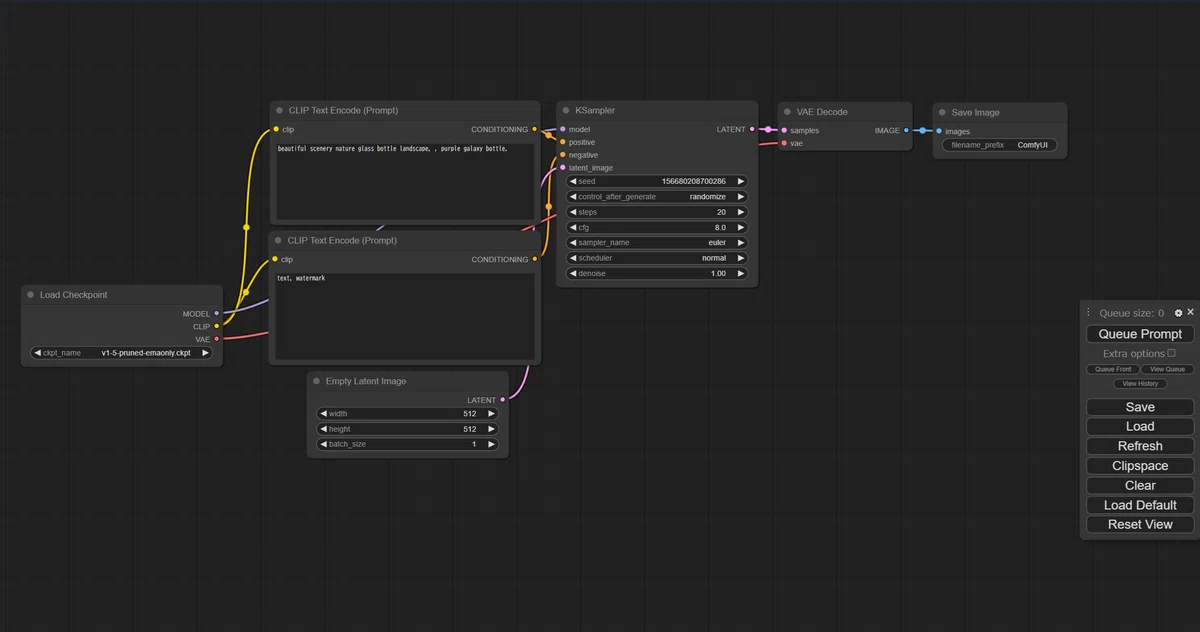Decrease width value with left arrow
The image size is (1200, 632).
click(x=324, y=414)
